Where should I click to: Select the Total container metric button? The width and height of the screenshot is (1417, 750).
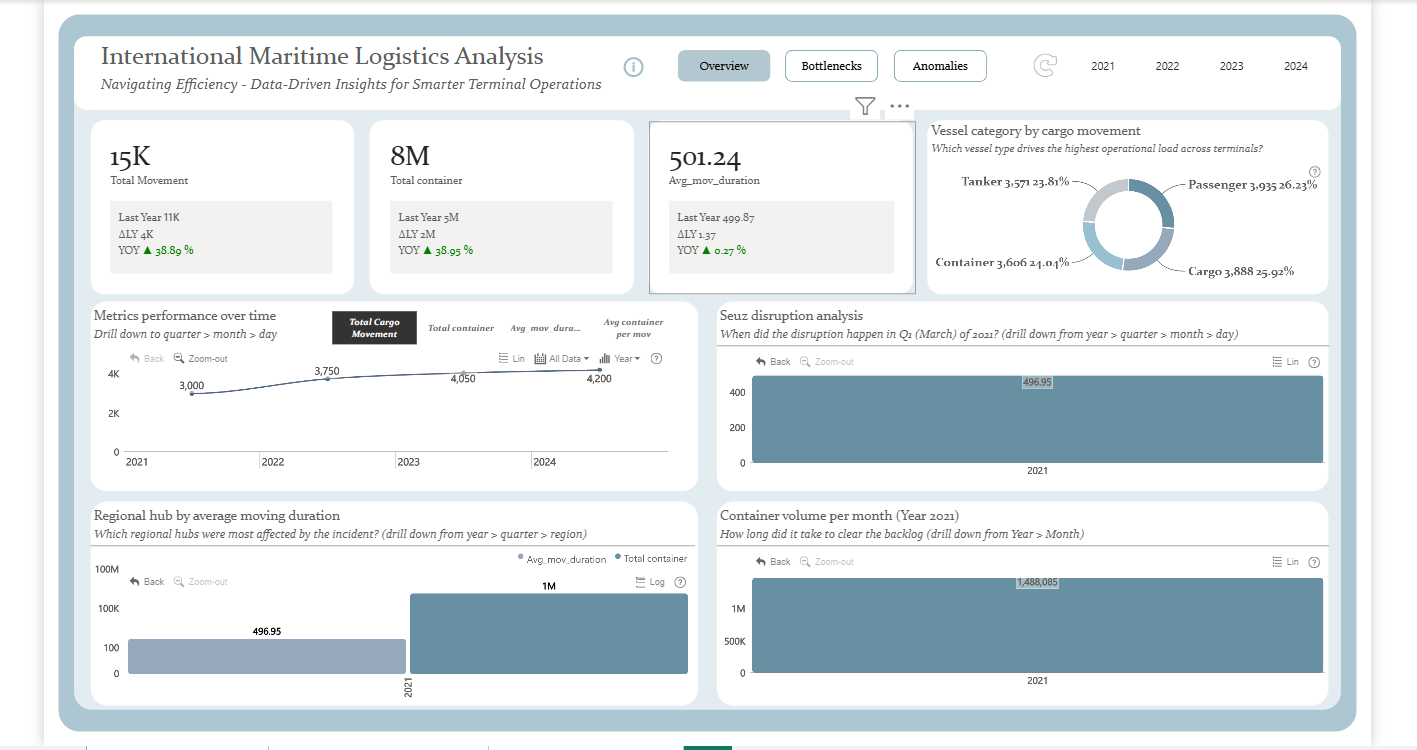point(461,328)
